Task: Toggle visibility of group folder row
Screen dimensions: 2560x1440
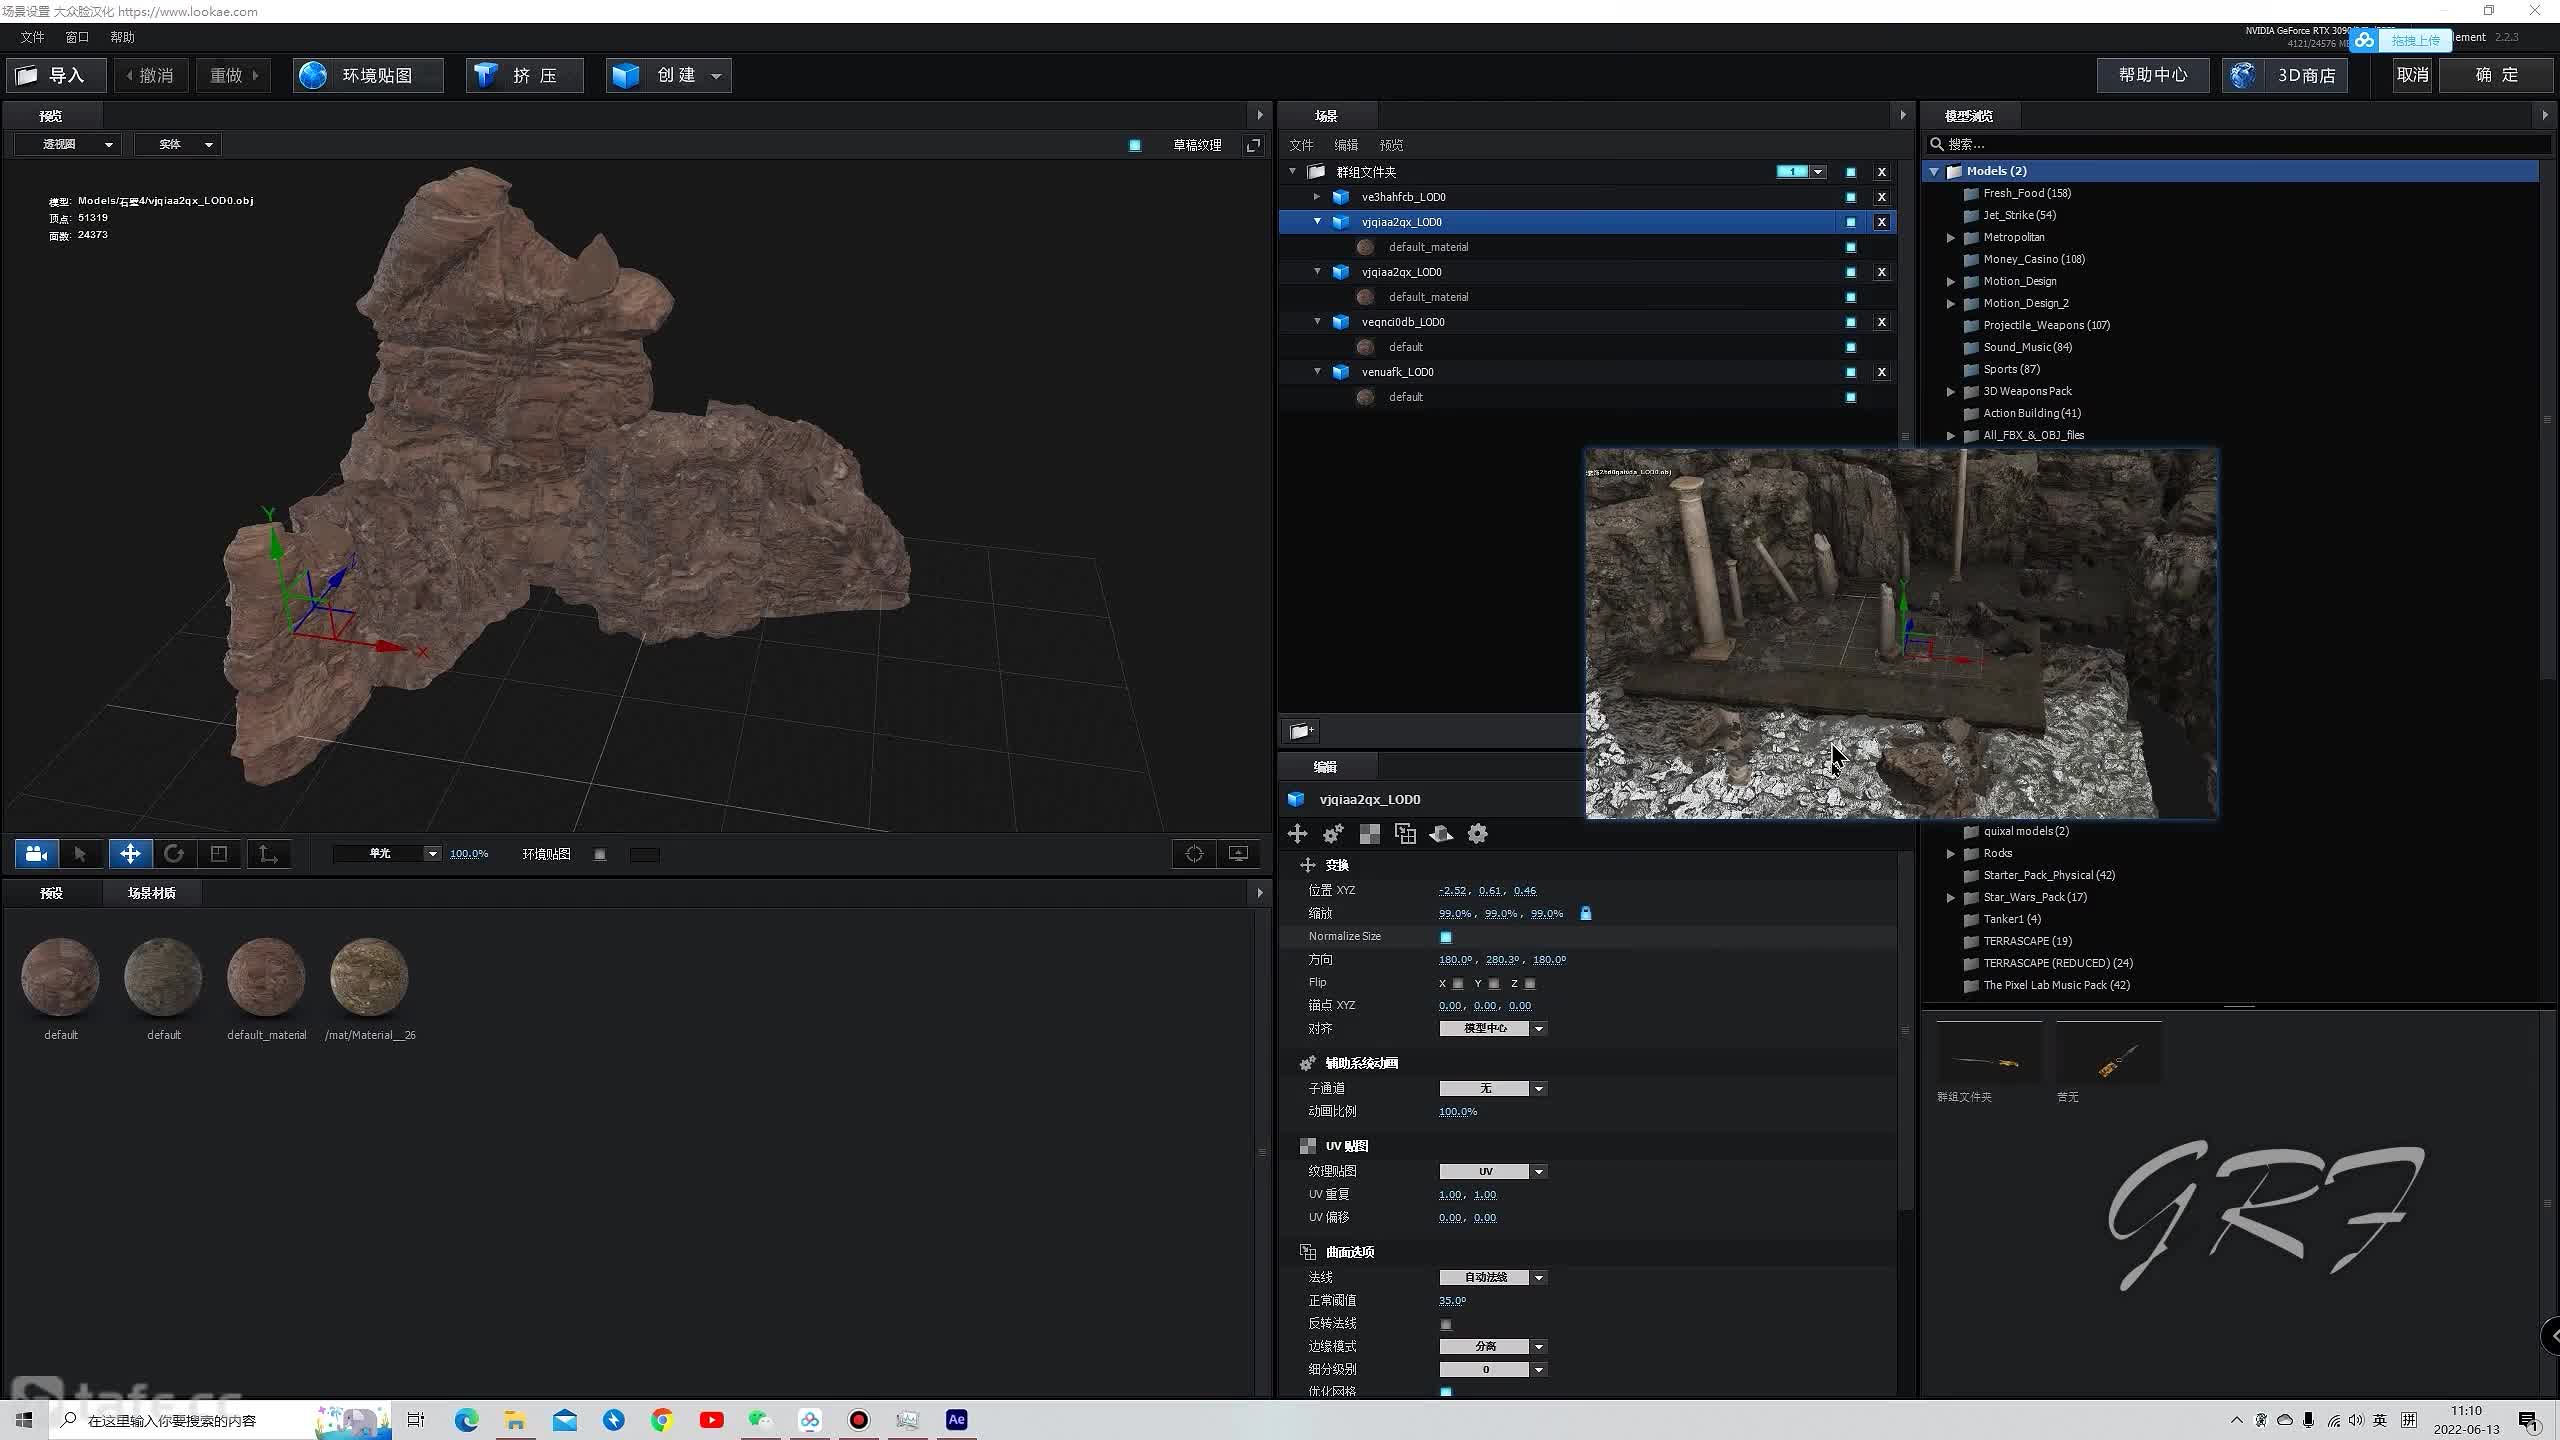Action: [x=1851, y=172]
